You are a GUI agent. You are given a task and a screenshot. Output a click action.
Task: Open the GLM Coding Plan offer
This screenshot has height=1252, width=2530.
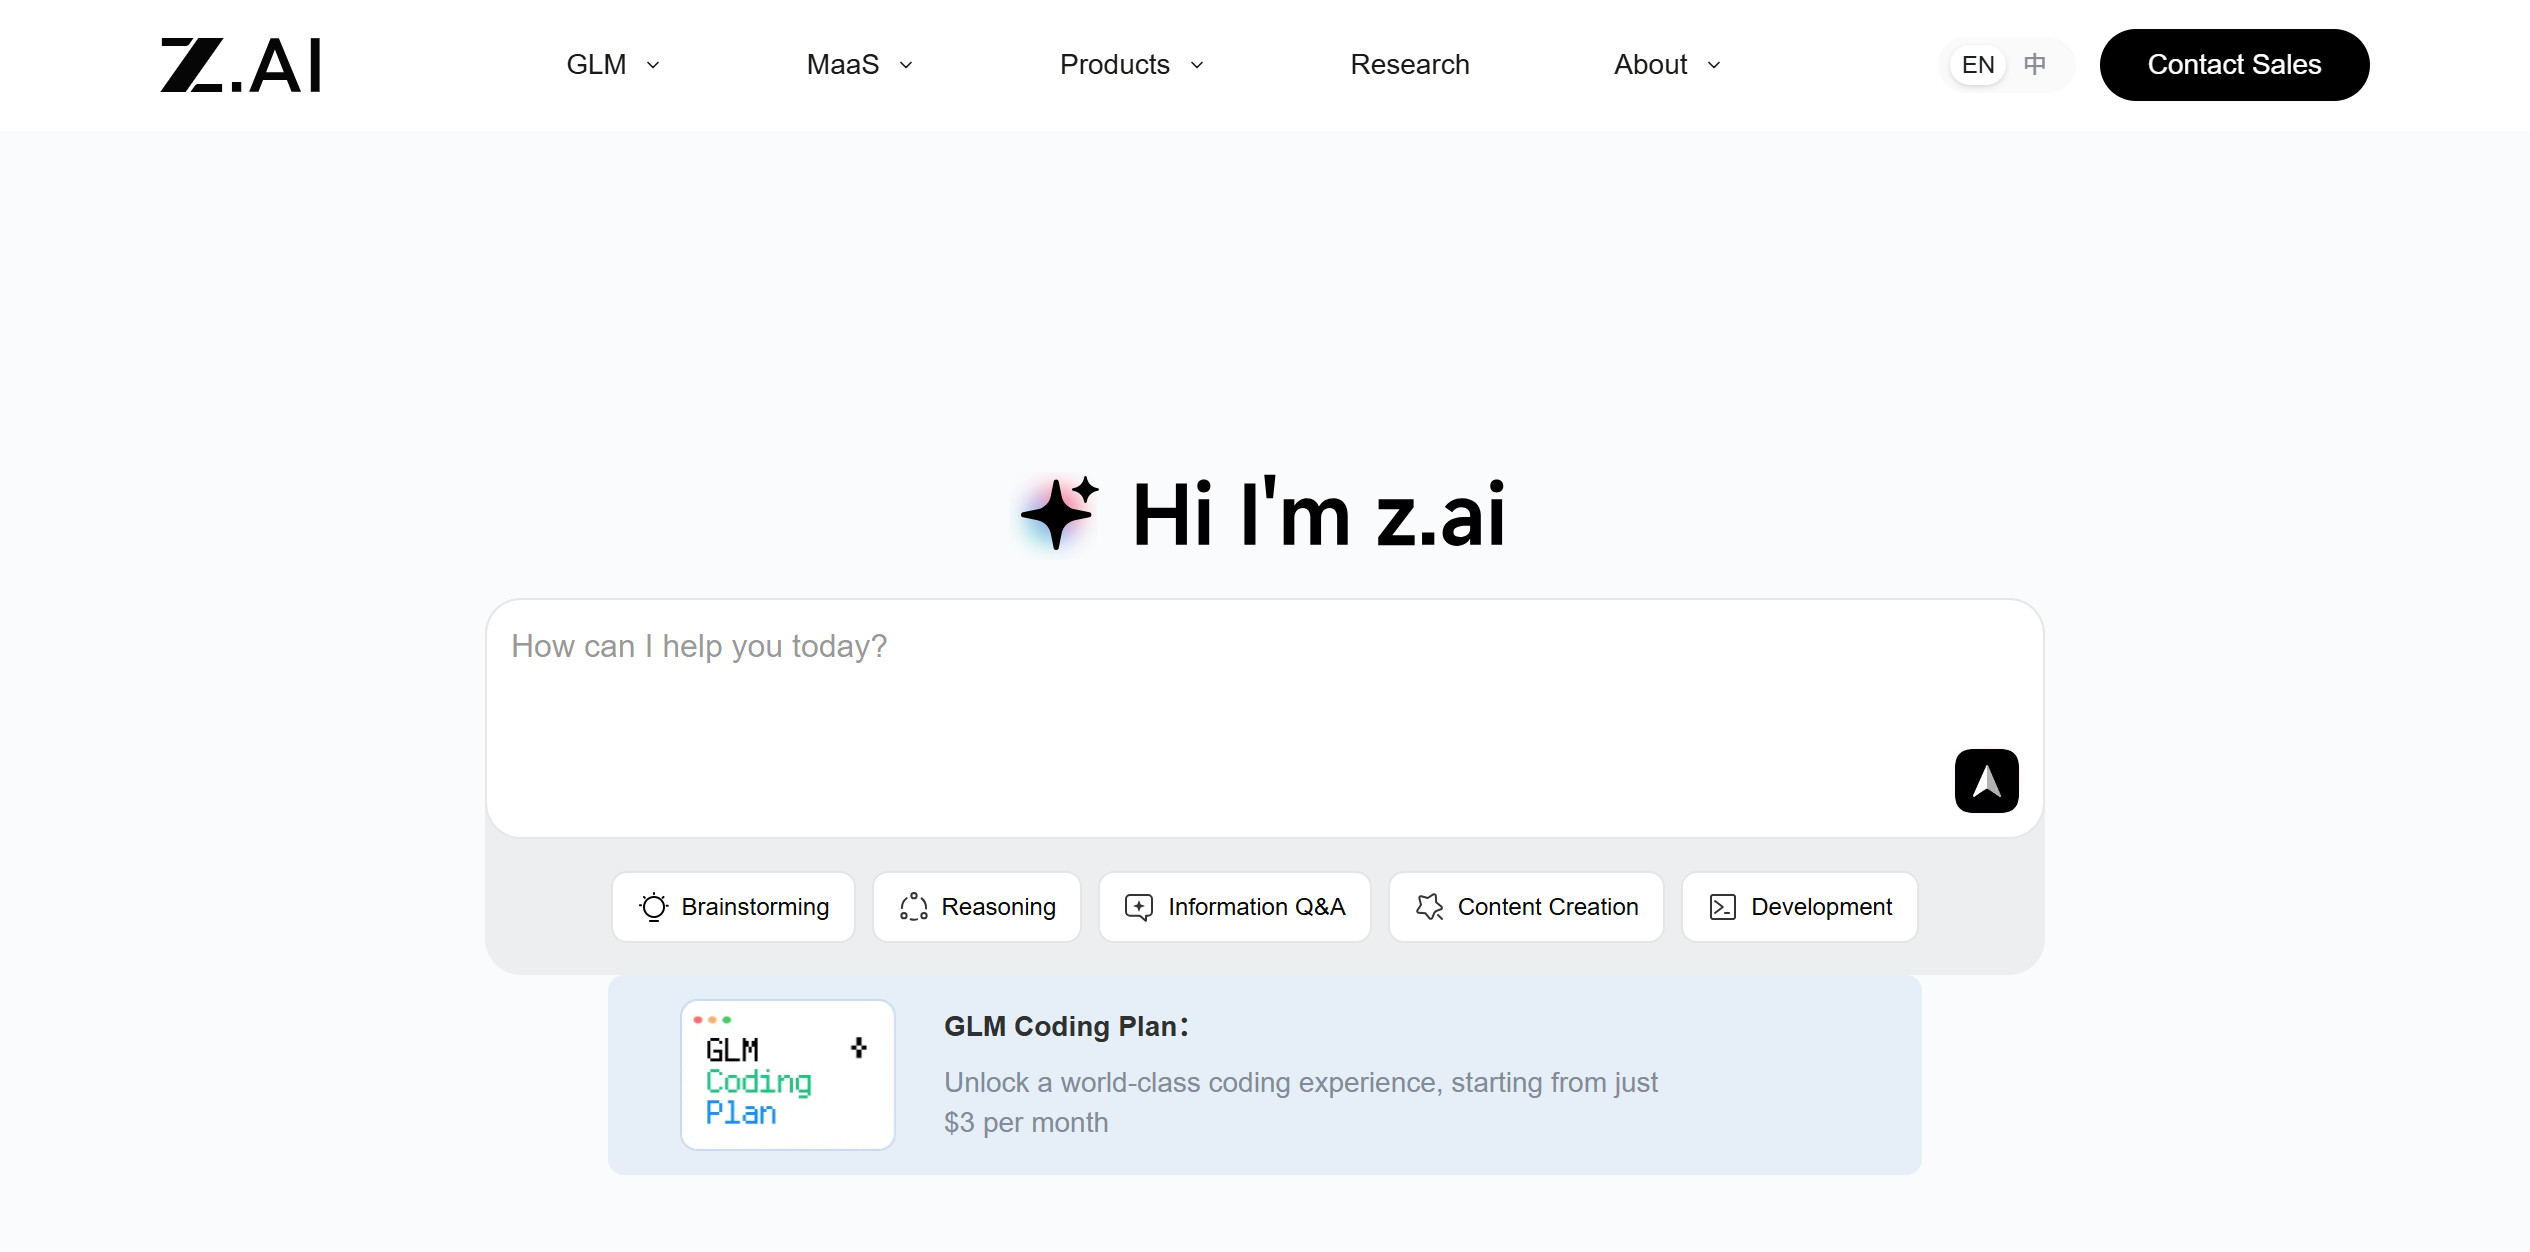[1265, 1073]
